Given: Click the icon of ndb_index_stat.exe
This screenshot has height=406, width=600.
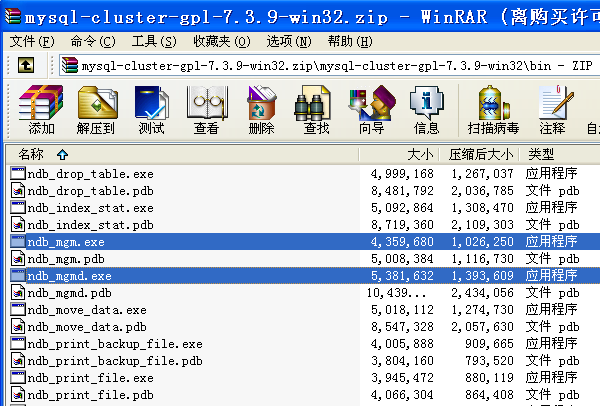Looking at the screenshot, I should (x=18, y=207).
